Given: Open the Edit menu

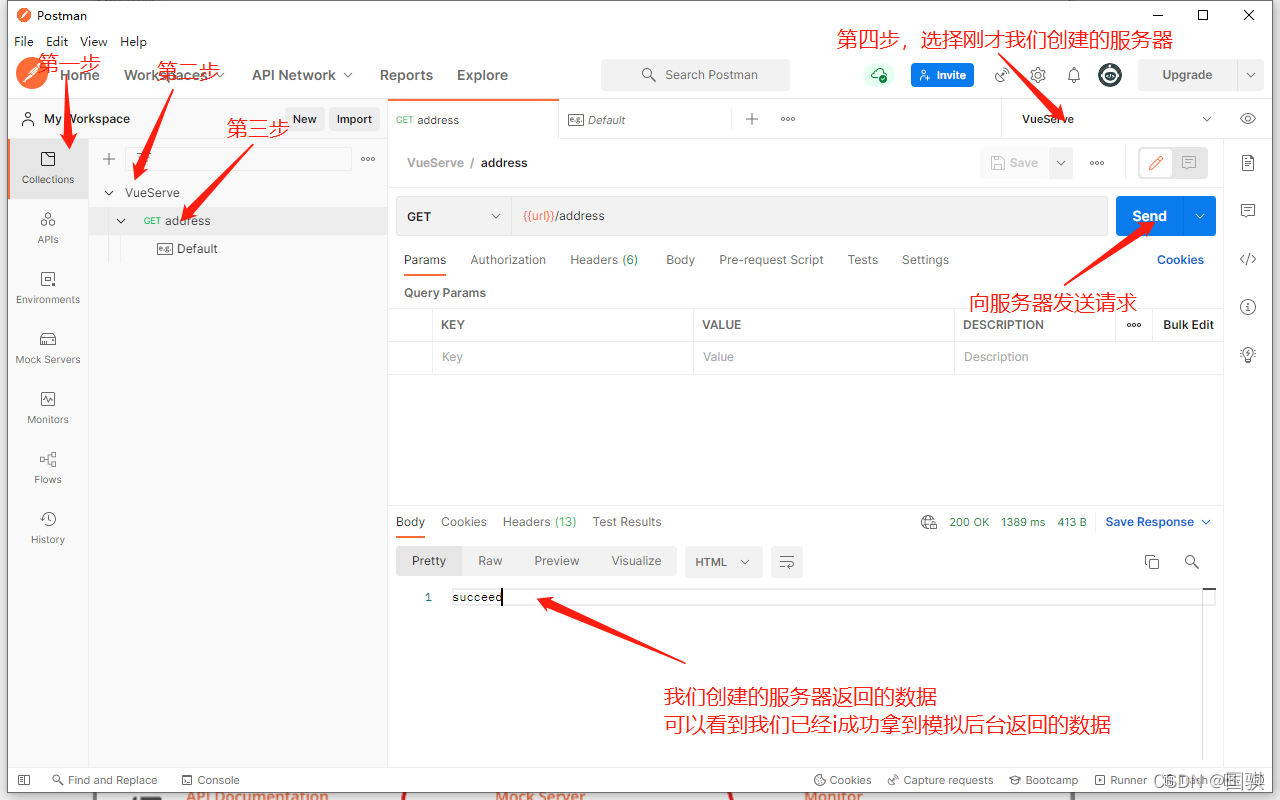Looking at the screenshot, I should pyautogui.click(x=57, y=42).
